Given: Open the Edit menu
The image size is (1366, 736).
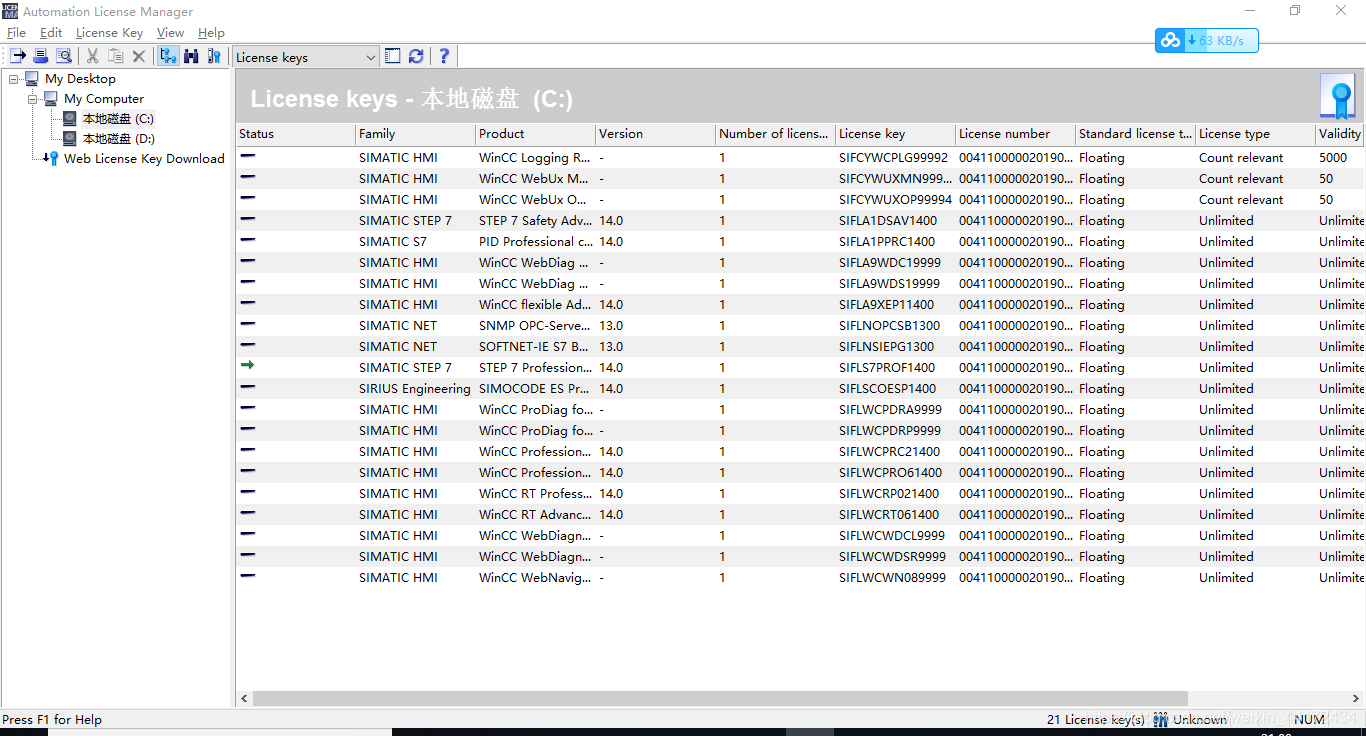Looking at the screenshot, I should pyautogui.click(x=51, y=33).
